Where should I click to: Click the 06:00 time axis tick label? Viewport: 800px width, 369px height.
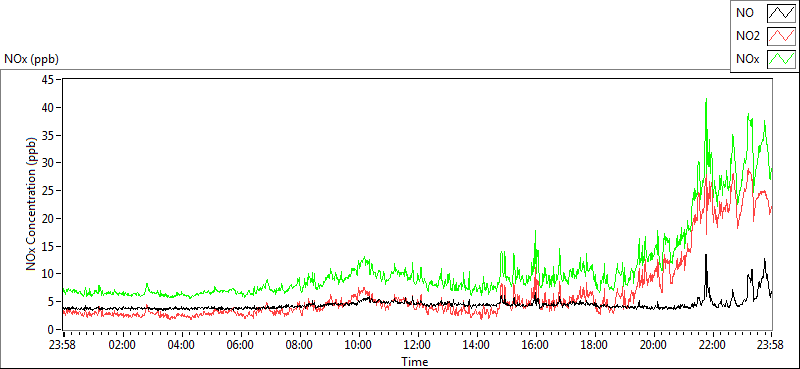pos(240,345)
